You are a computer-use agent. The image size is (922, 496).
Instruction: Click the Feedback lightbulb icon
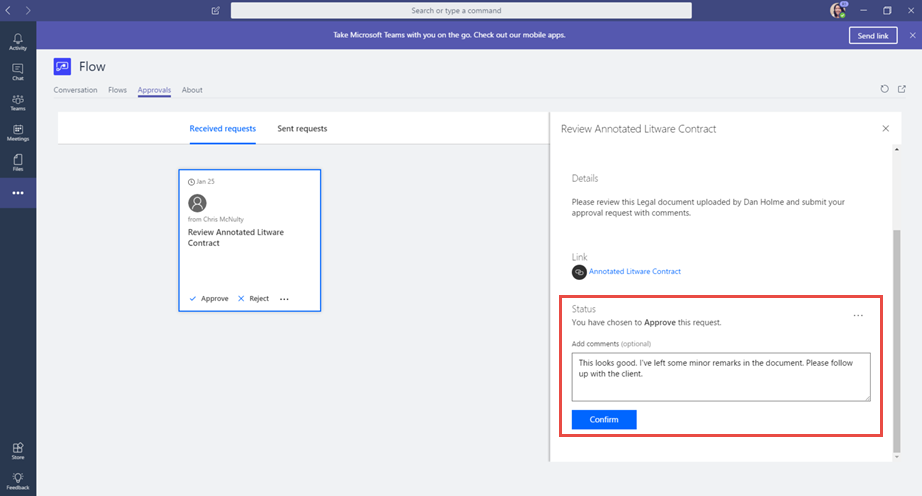point(17,481)
